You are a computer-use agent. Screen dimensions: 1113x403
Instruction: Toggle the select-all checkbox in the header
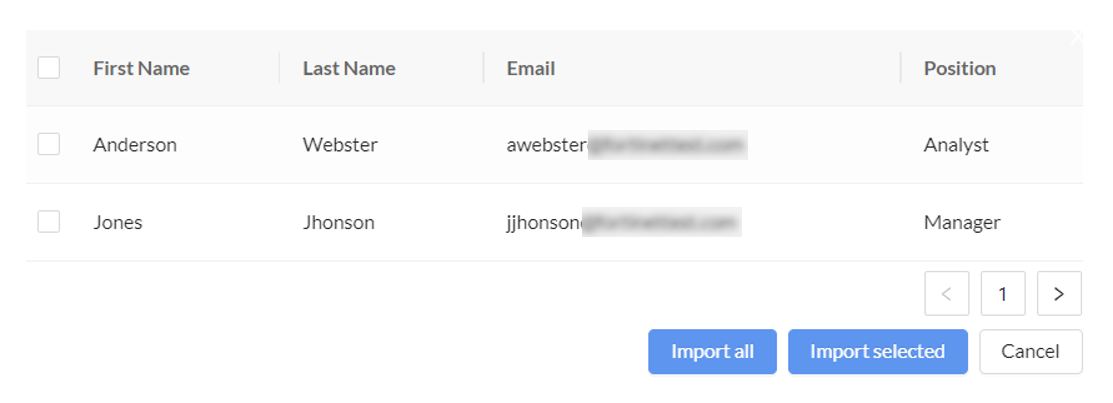click(x=48, y=68)
